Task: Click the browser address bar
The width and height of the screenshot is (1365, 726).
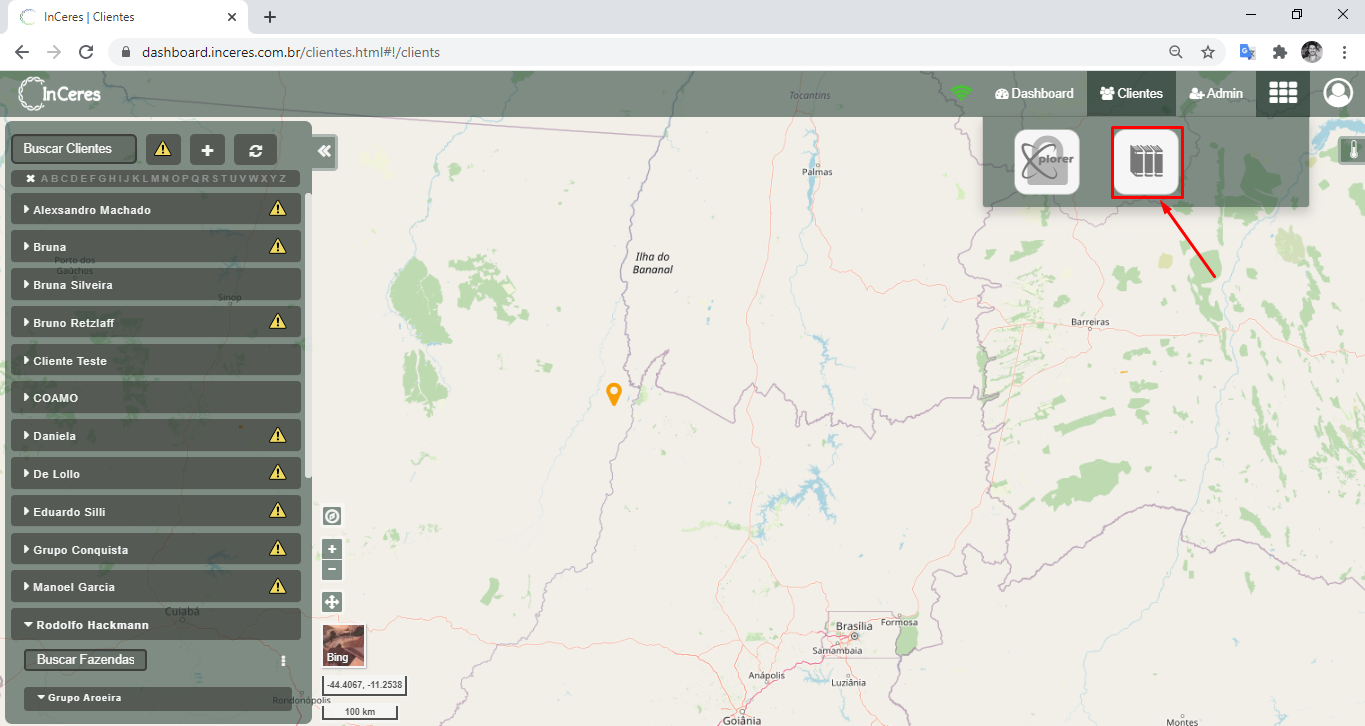Action: (x=640, y=52)
